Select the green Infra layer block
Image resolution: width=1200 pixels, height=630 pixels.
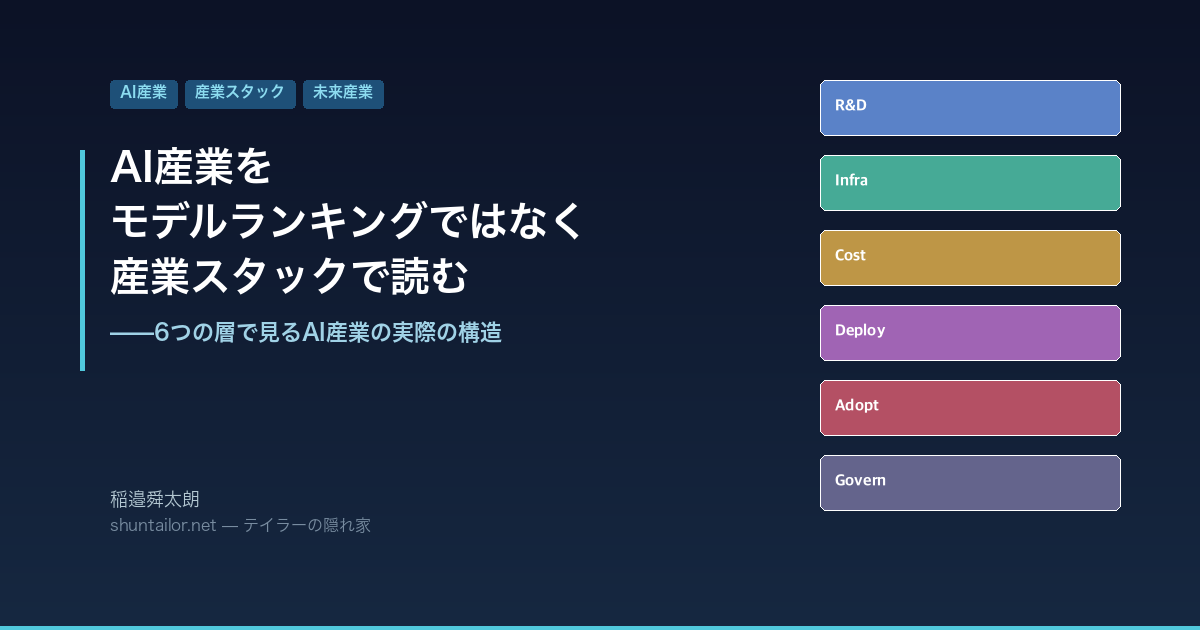click(x=970, y=183)
